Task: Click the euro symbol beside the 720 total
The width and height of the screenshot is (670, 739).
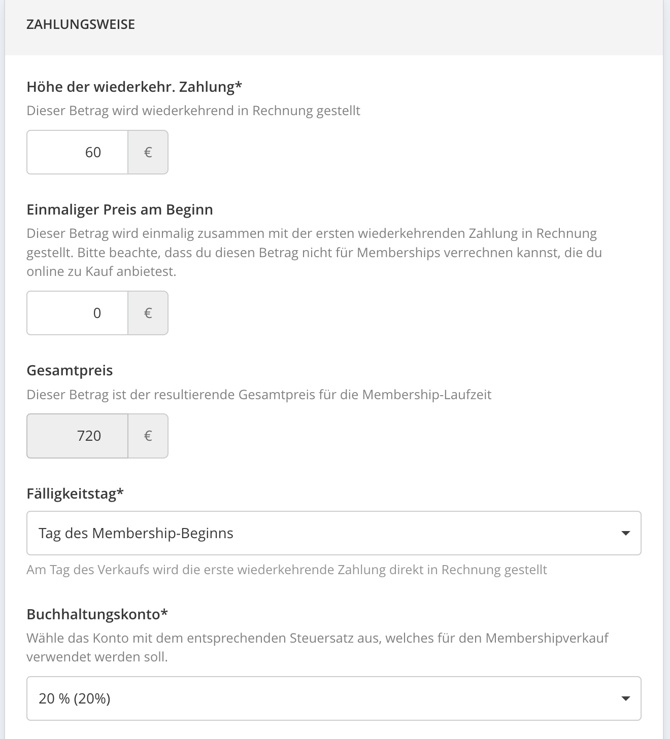Action: (x=148, y=436)
